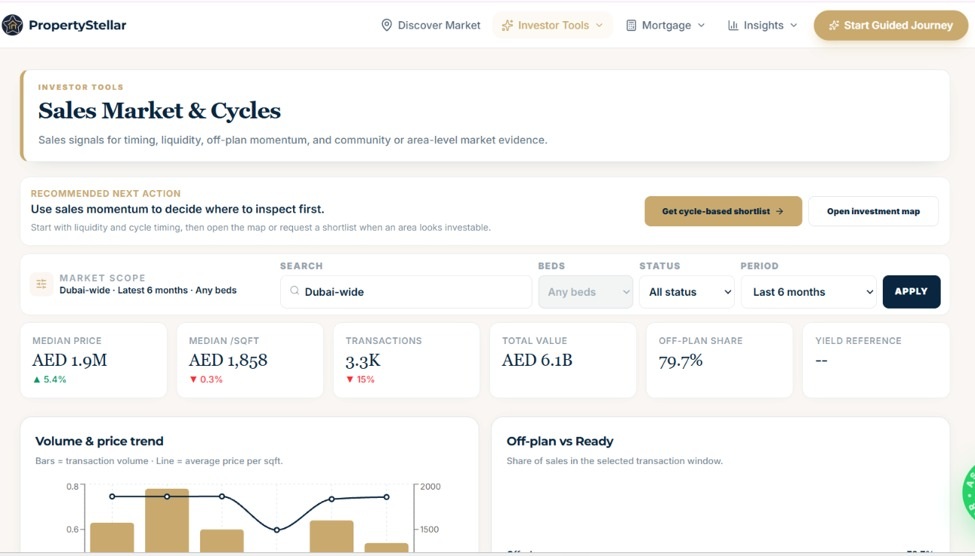Click the Market Scope filter sliders icon
Image resolution: width=975 pixels, height=556 pixels.
pos(42,284)
